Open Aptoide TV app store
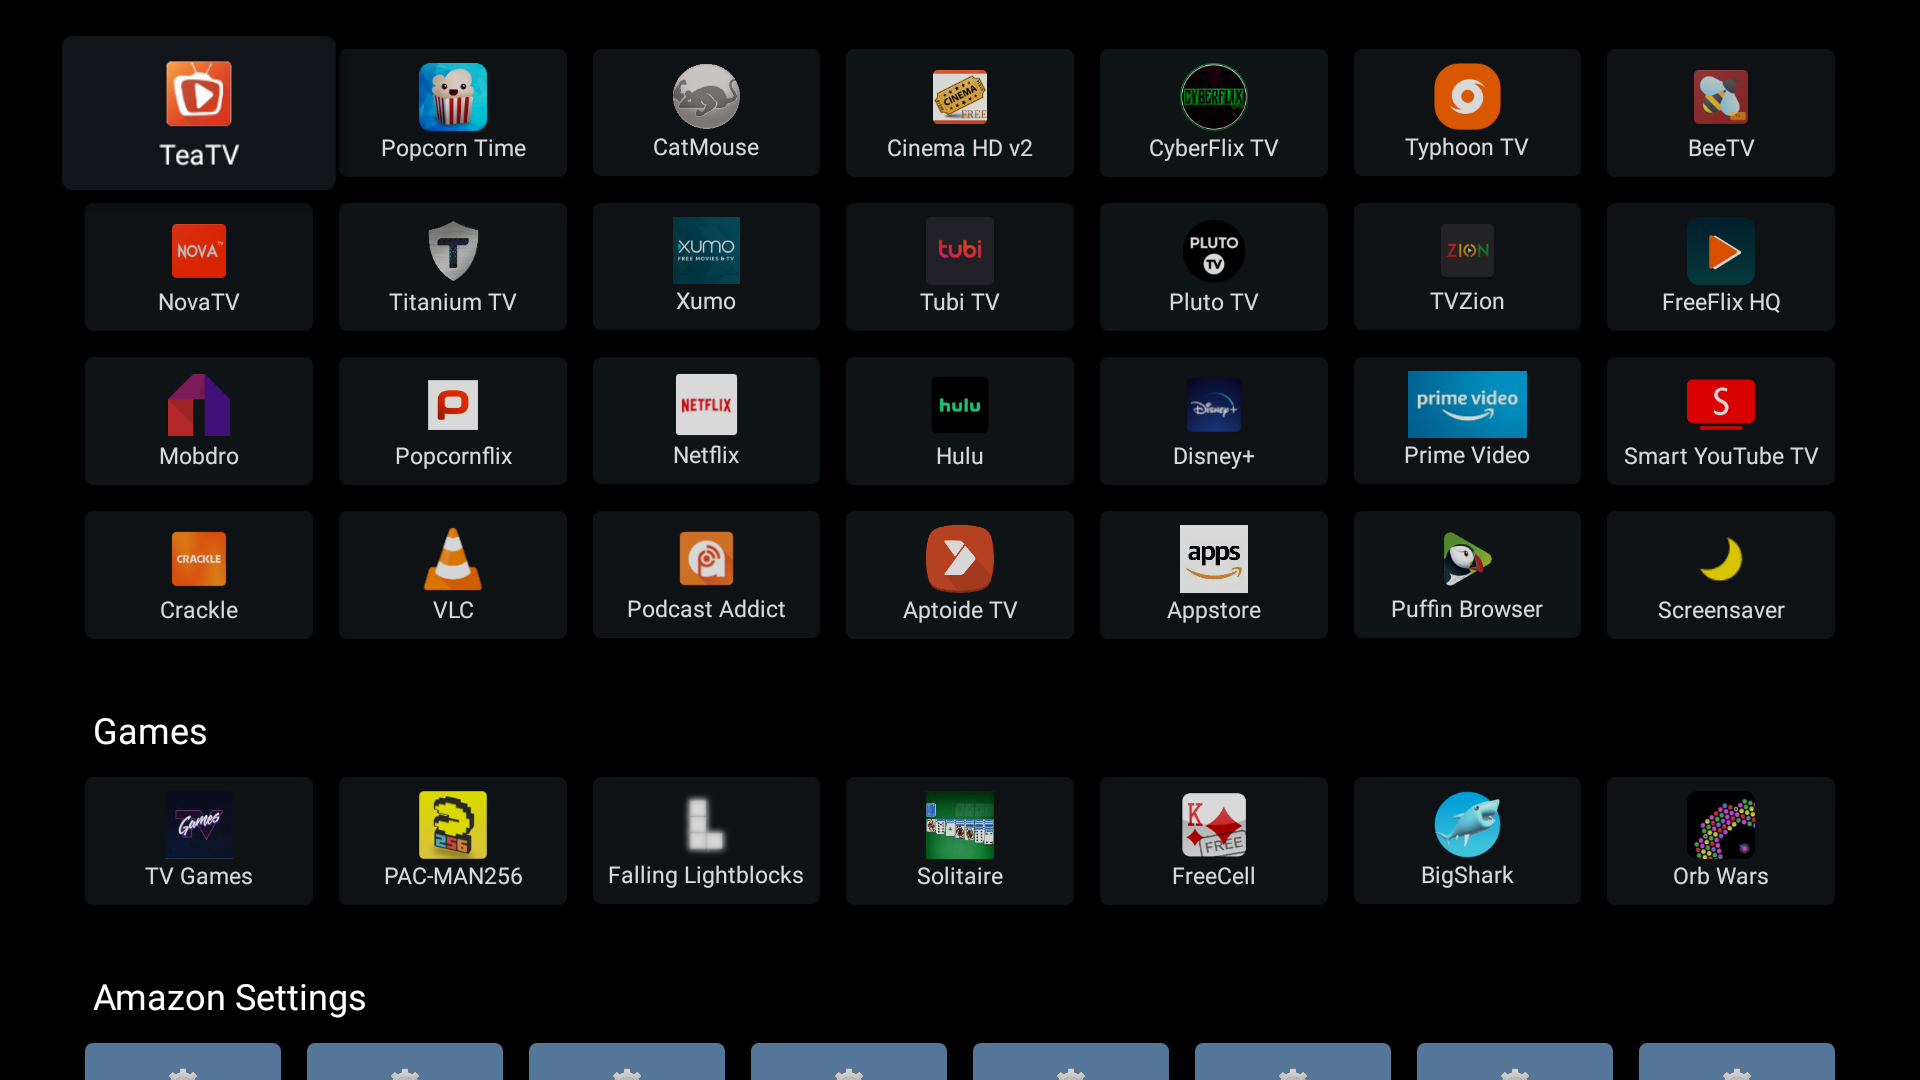Image resolution: width=1920 pixels, height=1080 pixels. 959,574
